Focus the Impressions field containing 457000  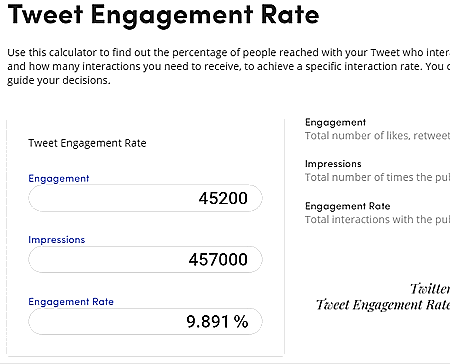coord(145,259)
